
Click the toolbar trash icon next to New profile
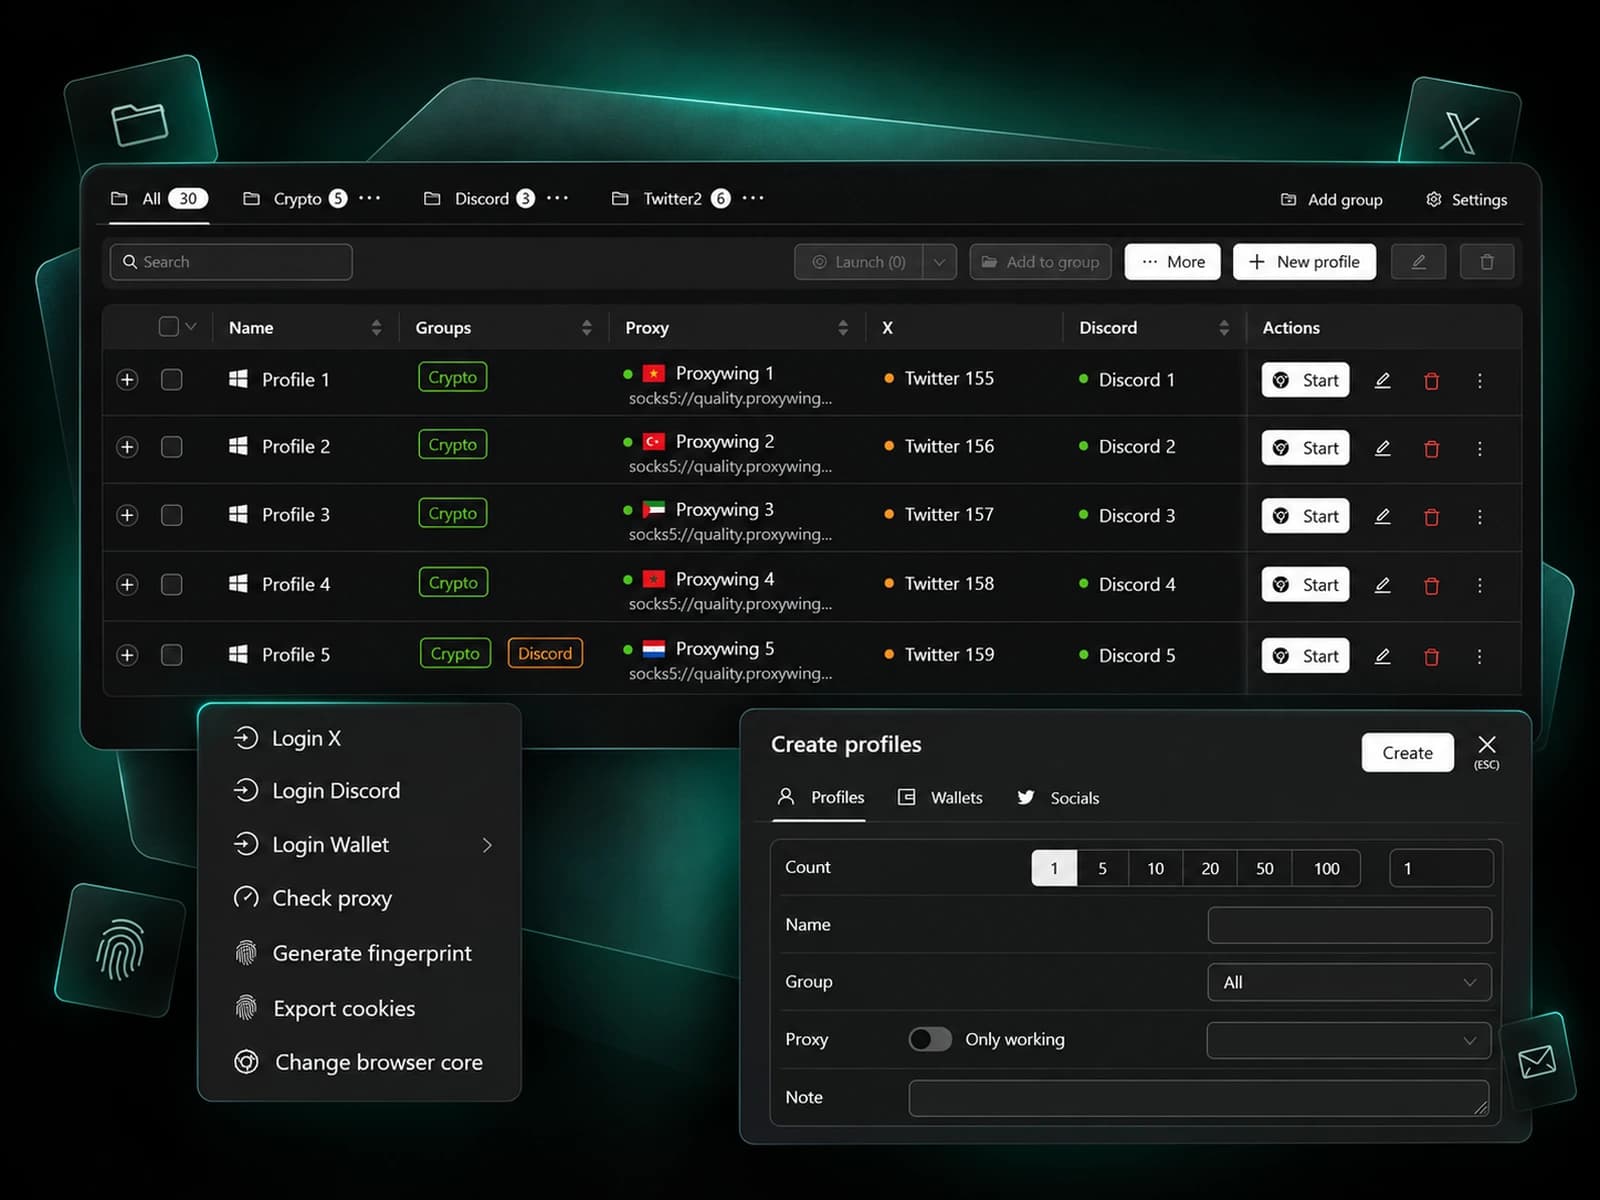coord(1487,262)
